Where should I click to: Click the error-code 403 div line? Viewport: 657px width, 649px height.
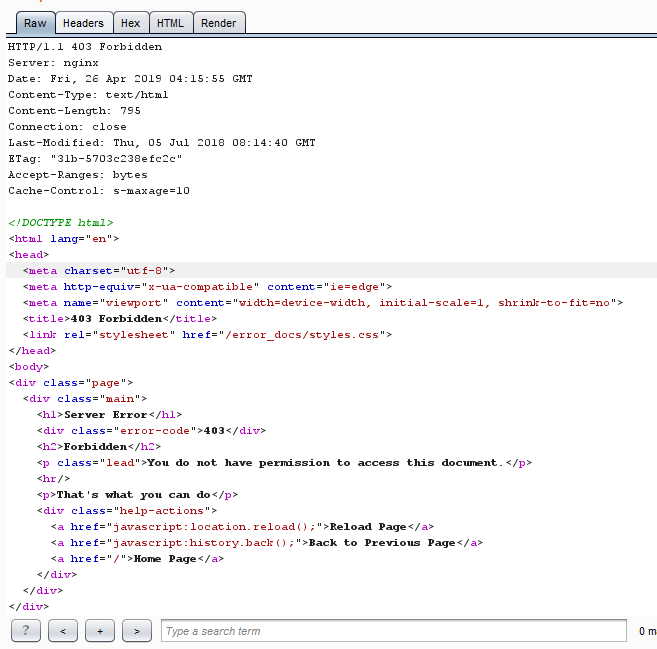coord(151,430)
